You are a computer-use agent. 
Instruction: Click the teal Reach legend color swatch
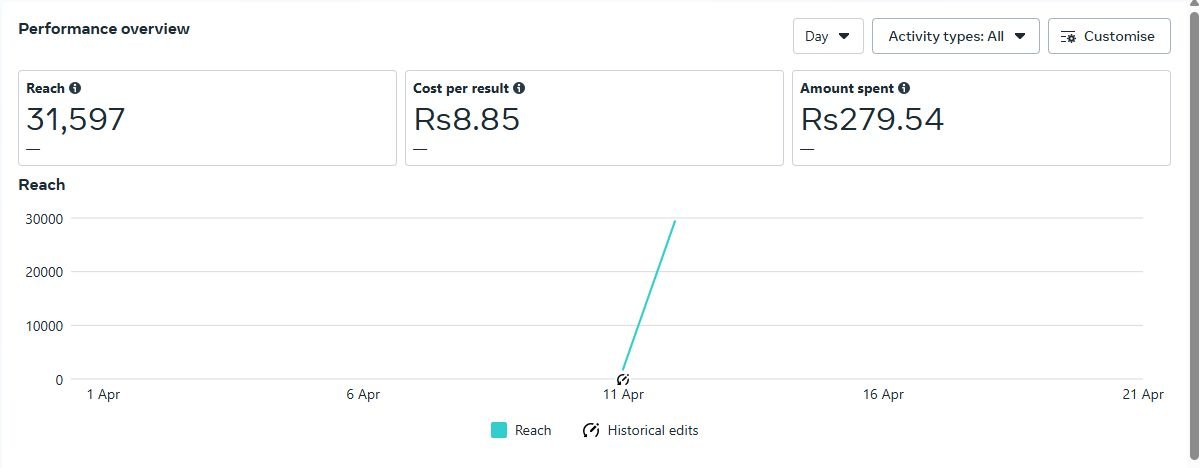tap(499, 430)
